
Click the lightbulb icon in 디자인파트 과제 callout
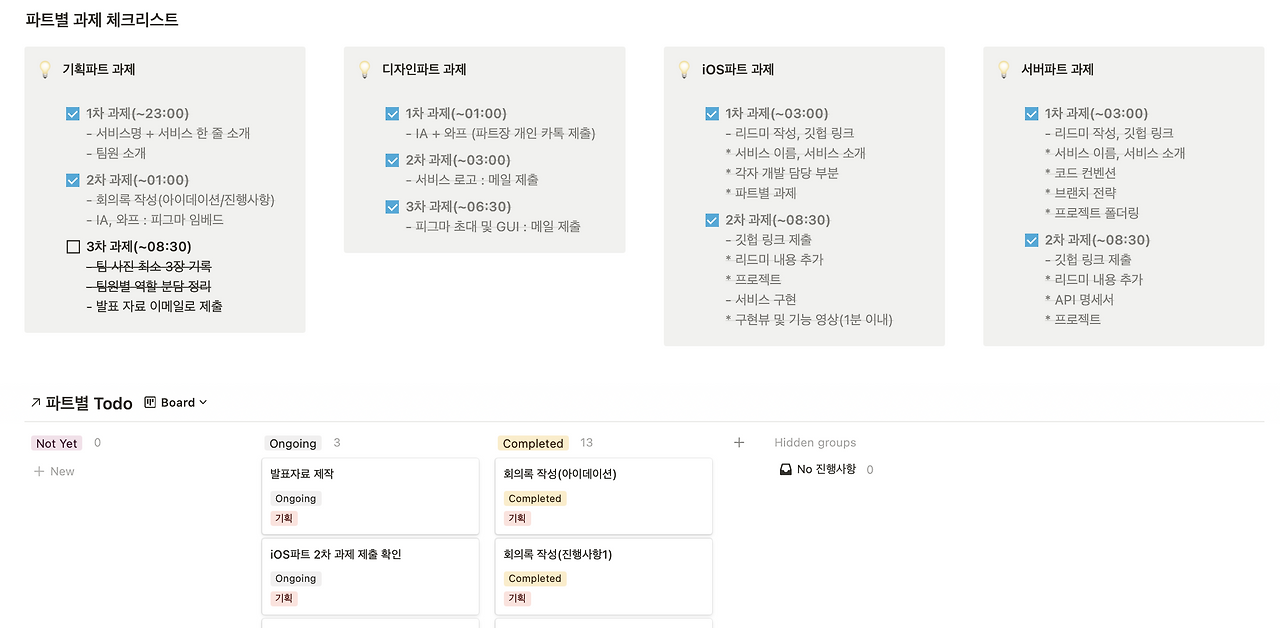tap(364, 69)
